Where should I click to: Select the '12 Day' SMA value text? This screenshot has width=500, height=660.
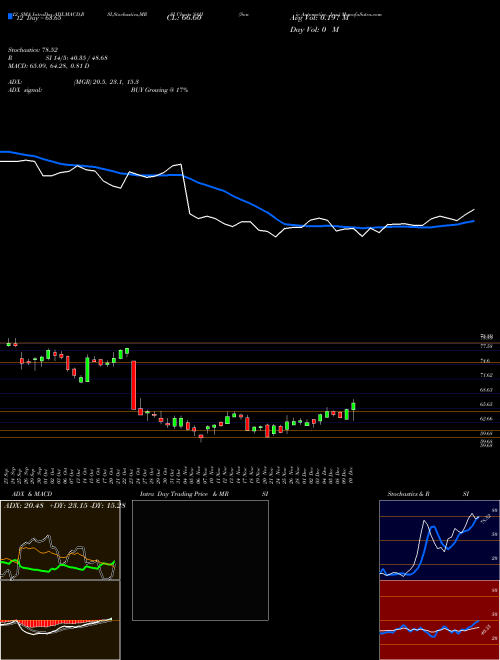37,19
